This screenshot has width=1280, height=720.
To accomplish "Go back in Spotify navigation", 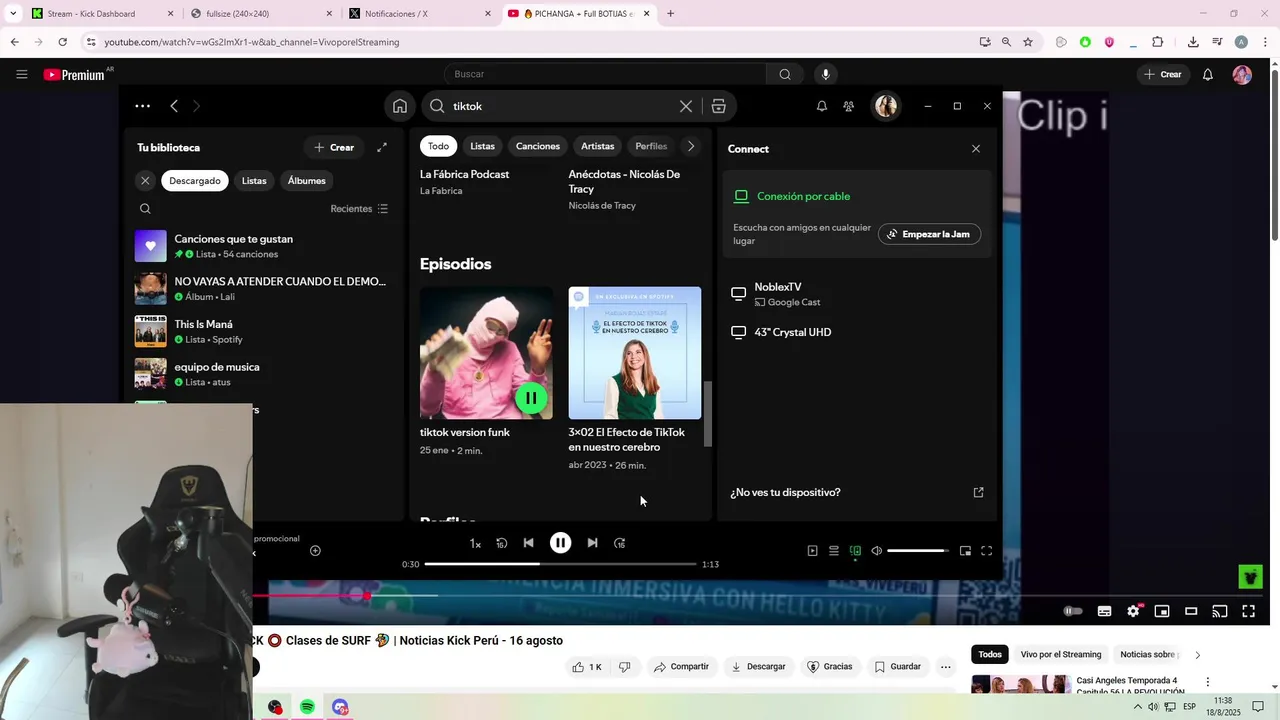I will (x=174, y=106).
